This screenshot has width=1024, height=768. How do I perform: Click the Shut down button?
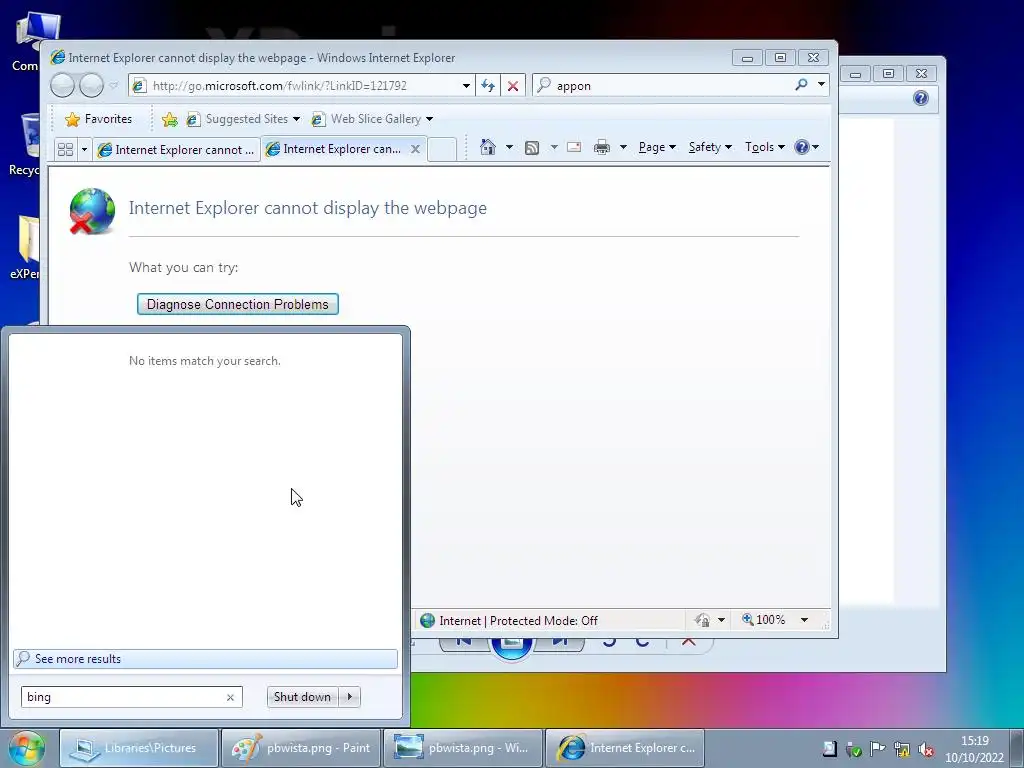(x=302, y=697)
